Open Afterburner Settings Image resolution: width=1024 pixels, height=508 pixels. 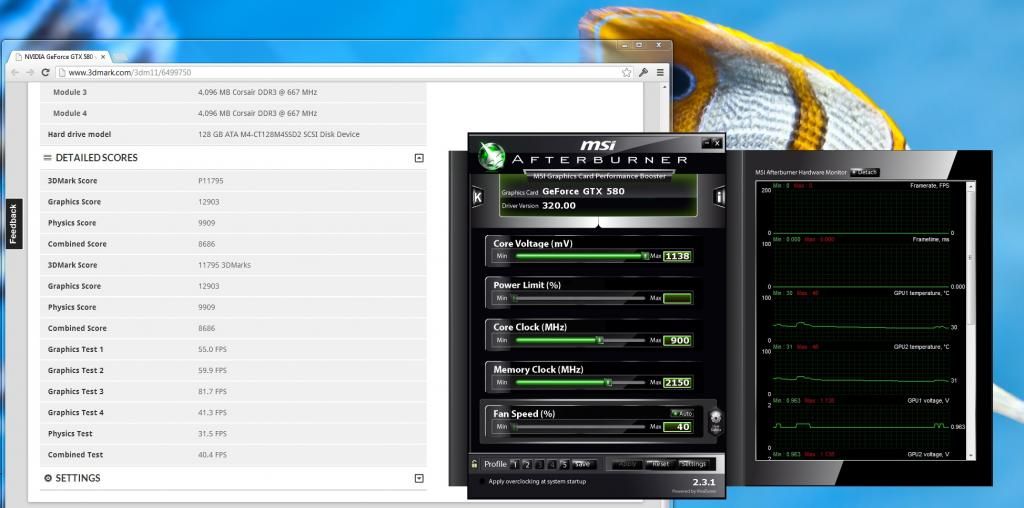tap(694, 464)
